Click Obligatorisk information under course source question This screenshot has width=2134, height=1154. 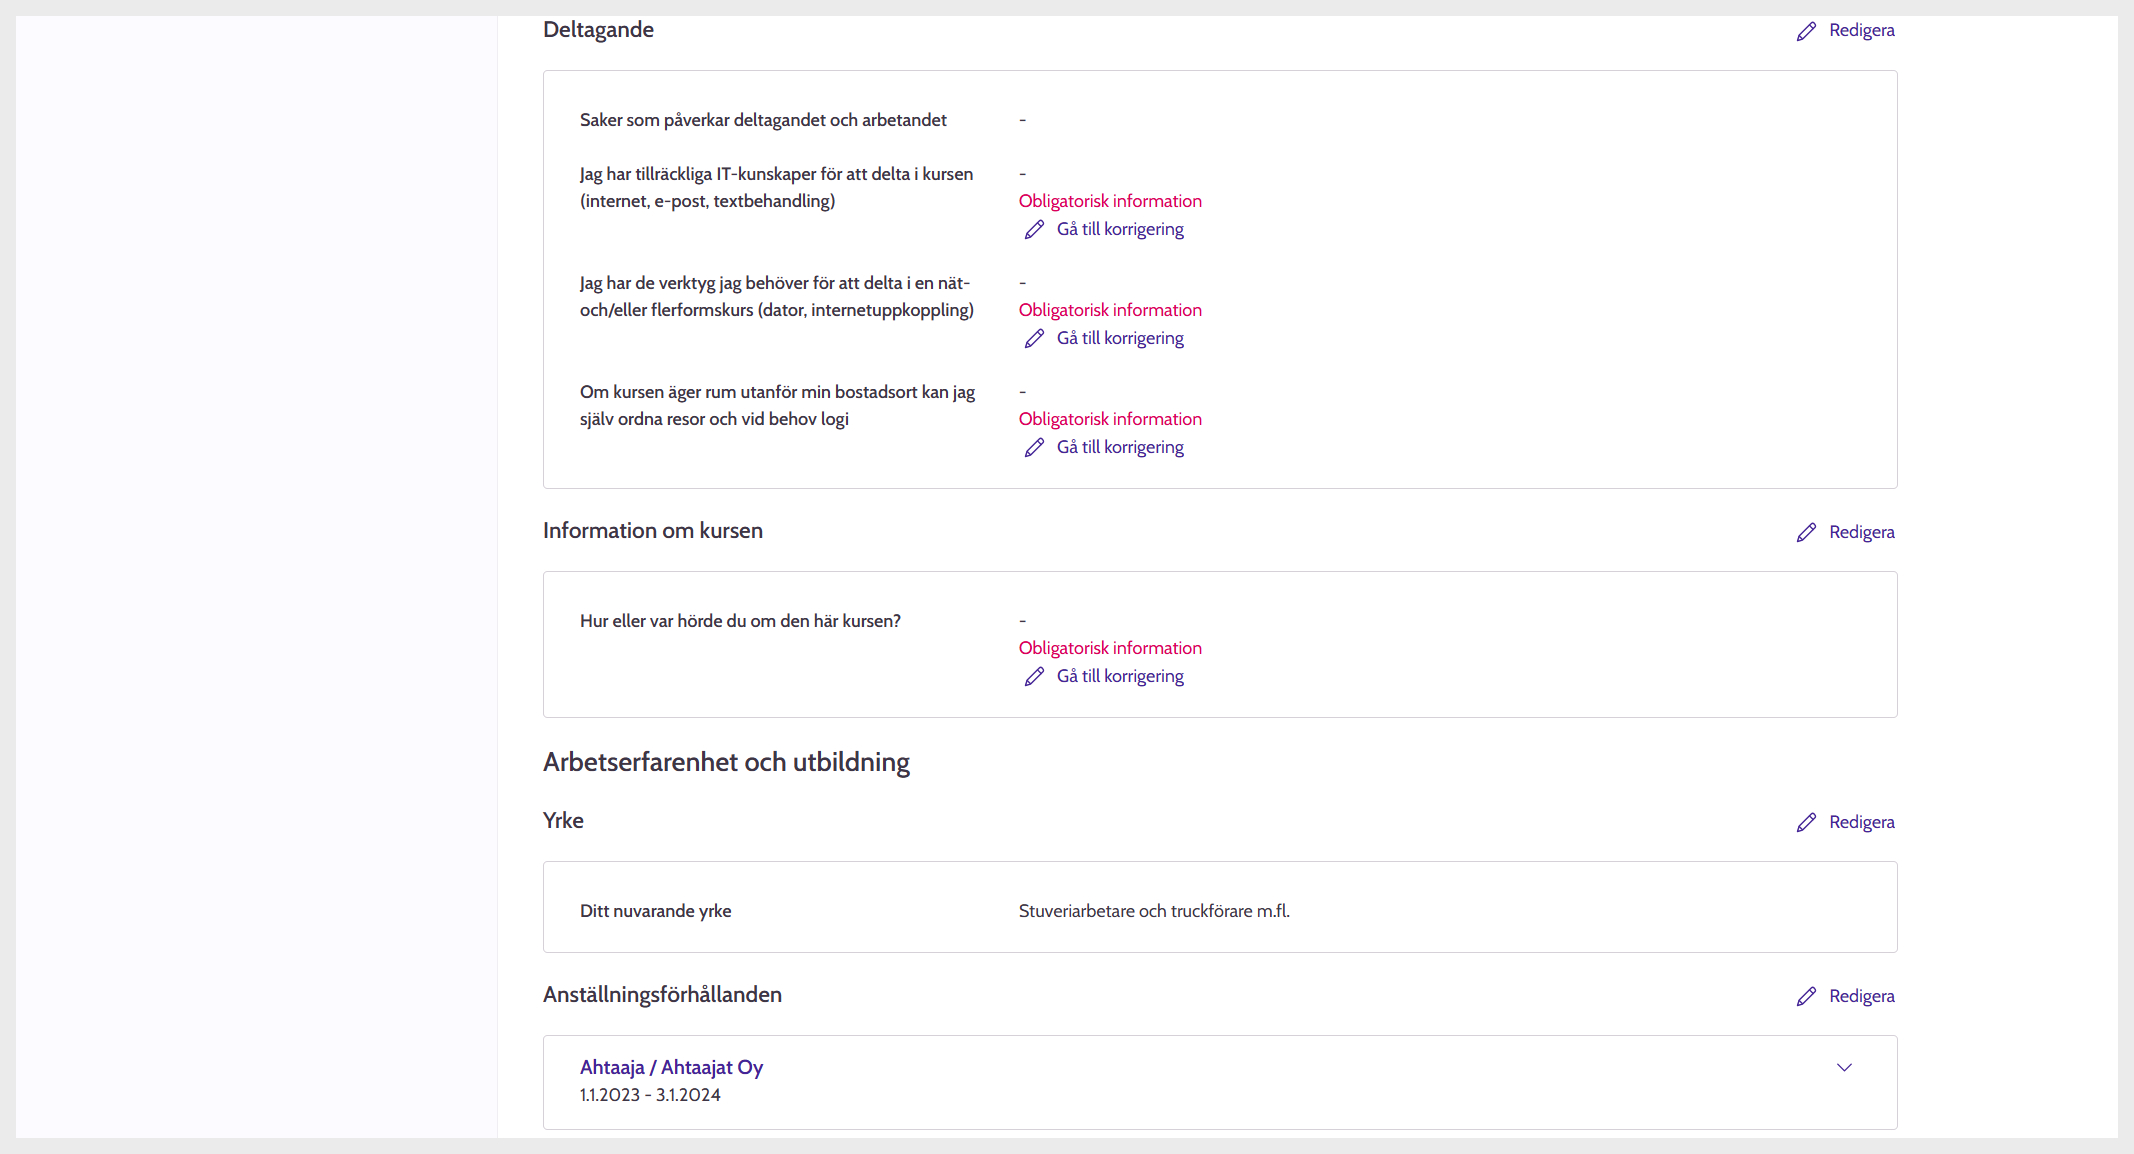1110,648
